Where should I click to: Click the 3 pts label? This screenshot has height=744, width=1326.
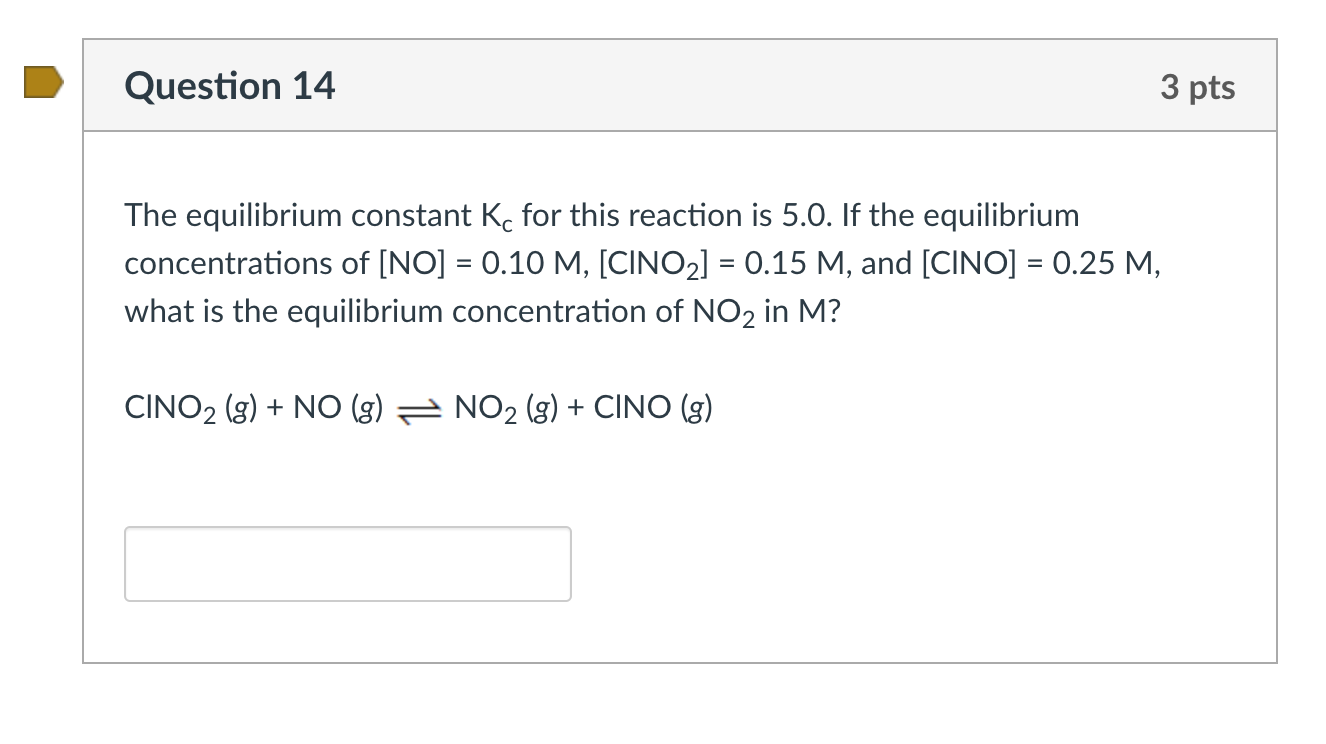point(1199,87)
